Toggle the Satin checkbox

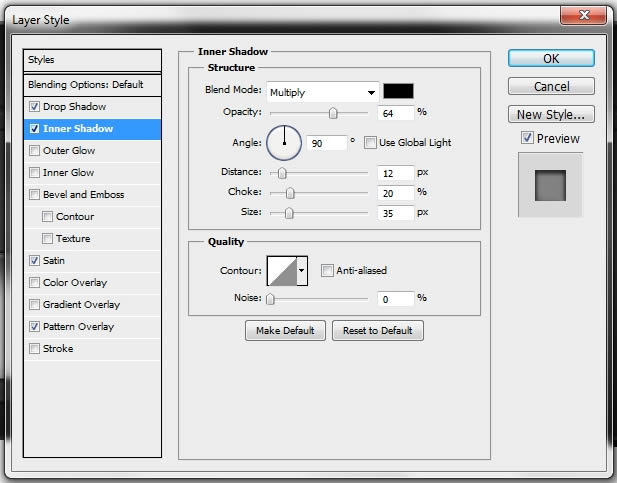tap(35, 261)
